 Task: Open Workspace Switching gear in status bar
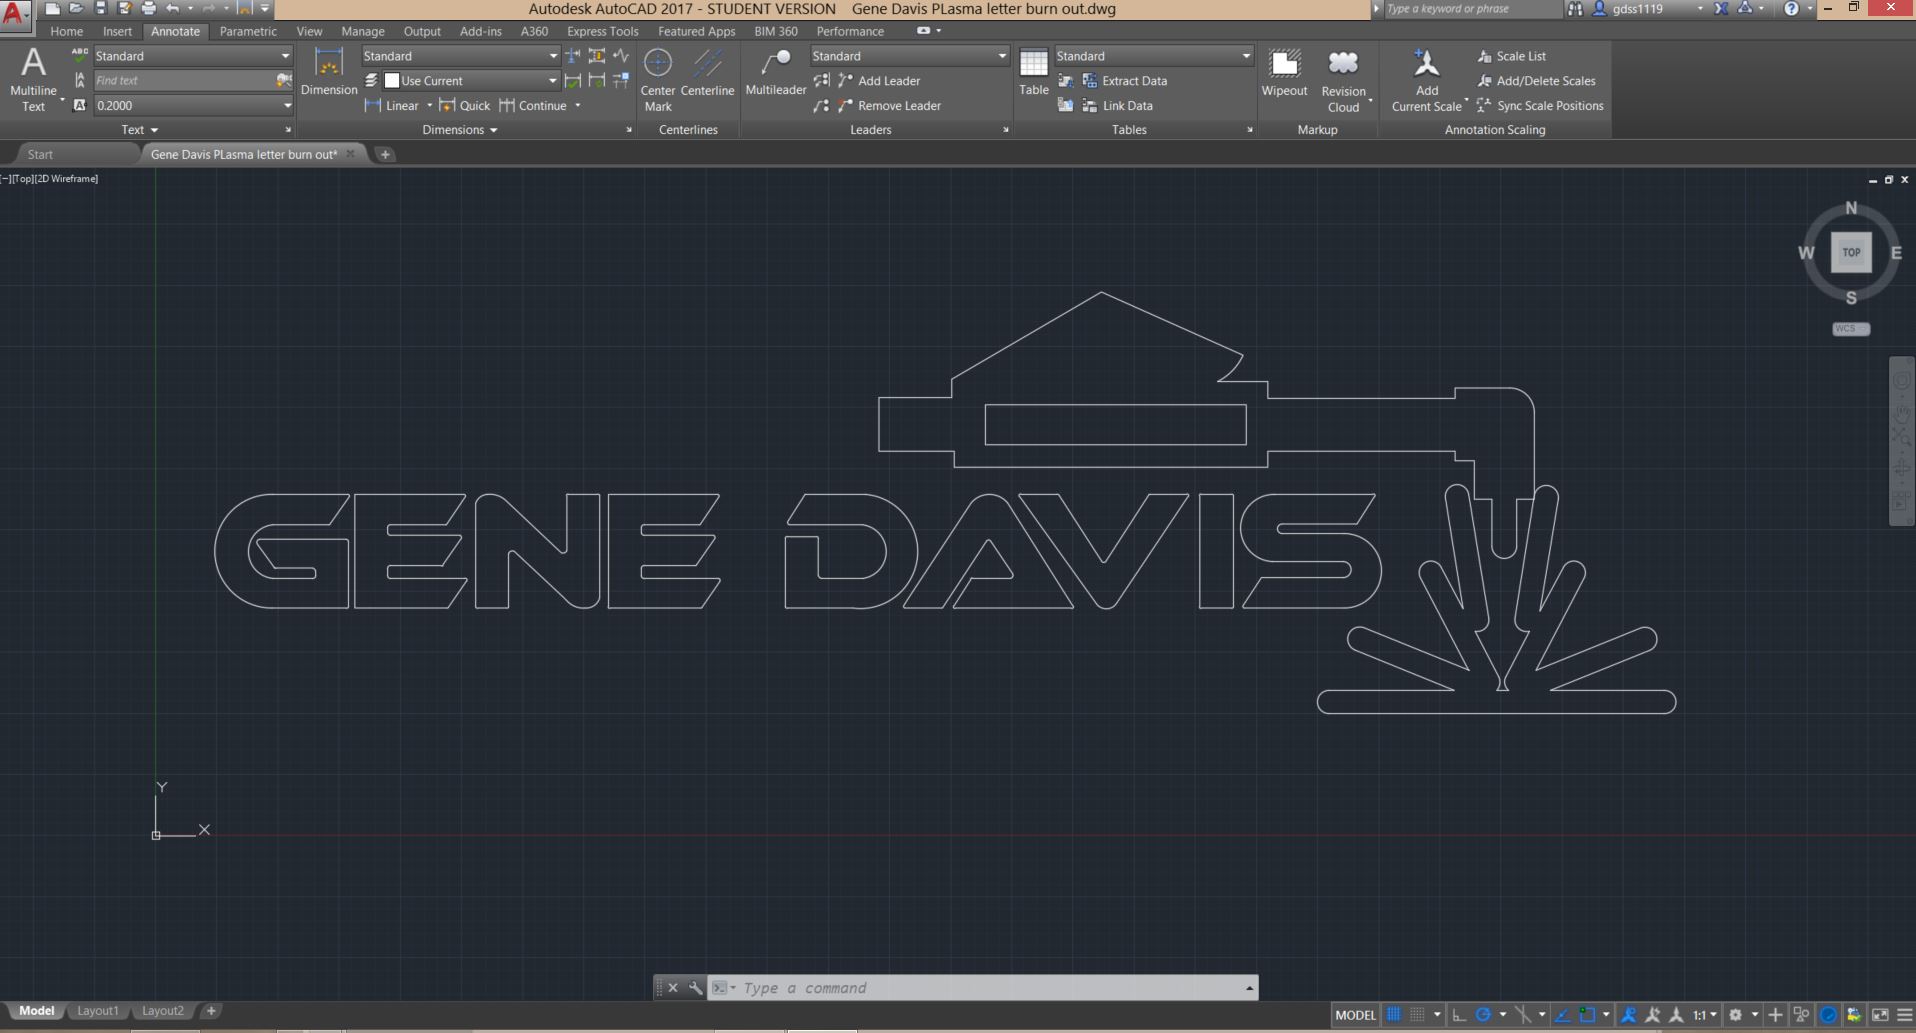(x=1735, y=1015)
